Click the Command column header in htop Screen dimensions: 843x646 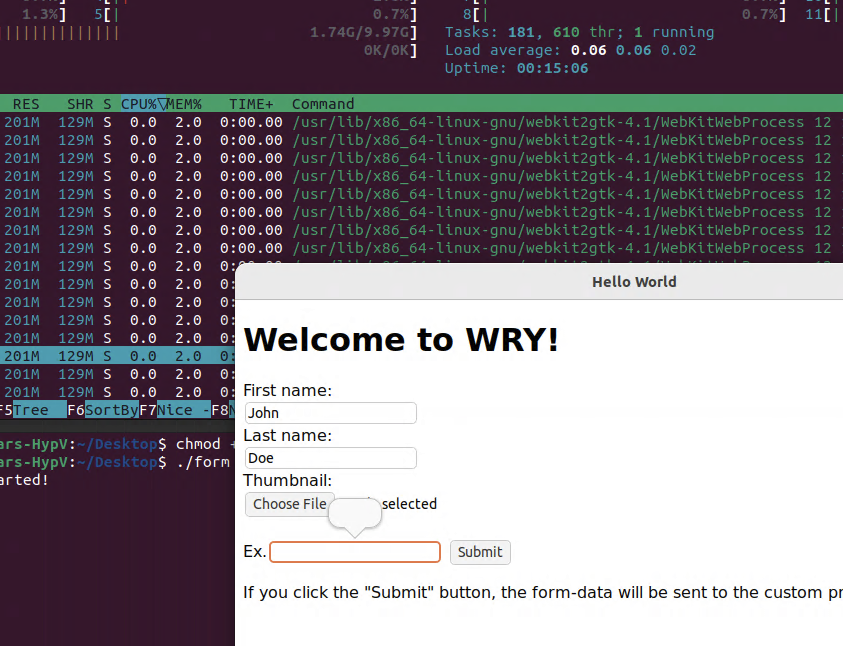[x=323, y=104]
